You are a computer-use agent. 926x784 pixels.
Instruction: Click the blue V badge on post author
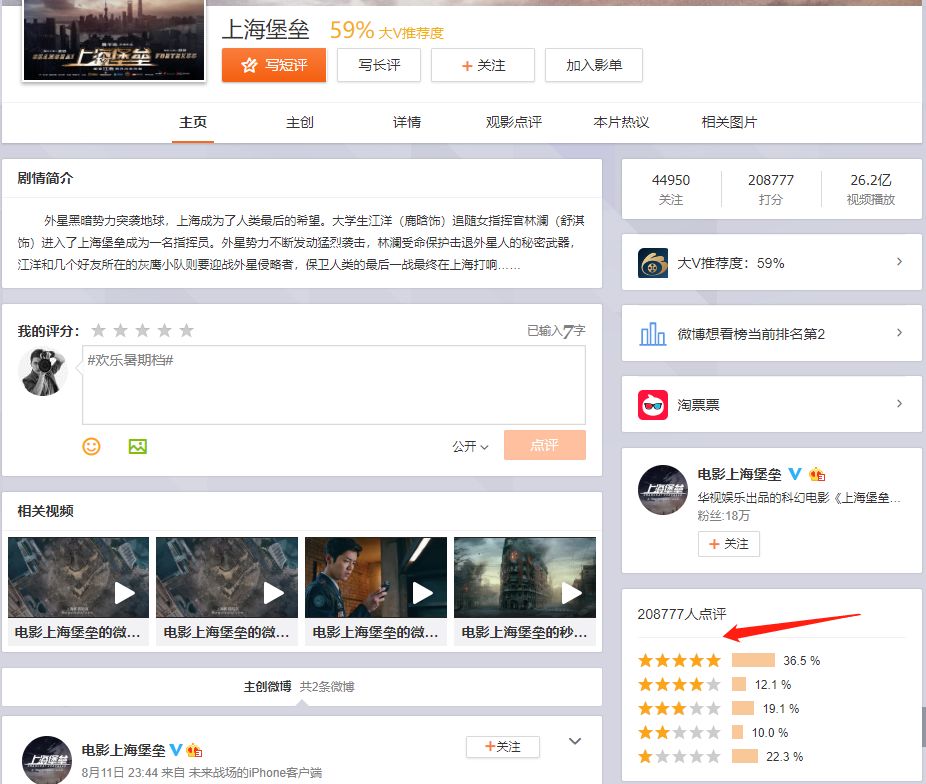coord(176,750)
